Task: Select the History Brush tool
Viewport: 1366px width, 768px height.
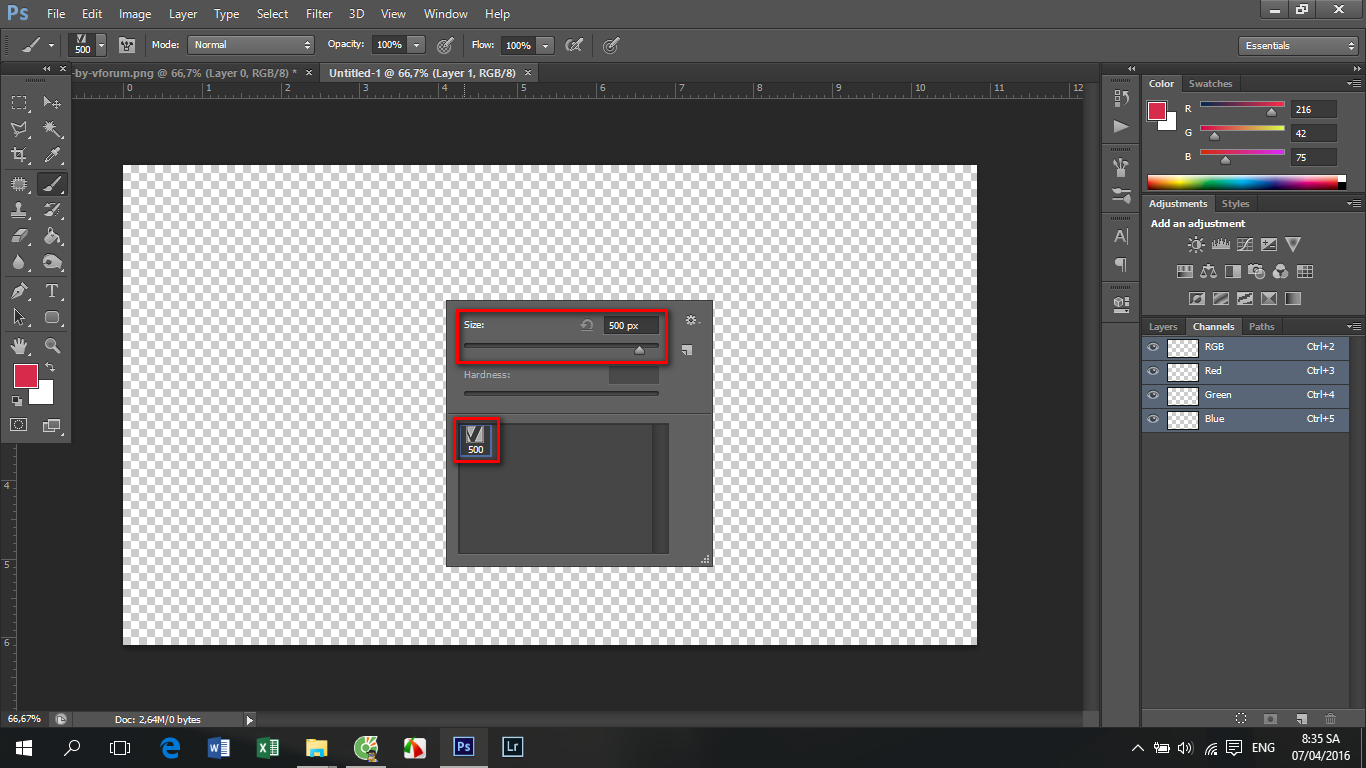Action: pyautogui.click(x=52, y=210)
